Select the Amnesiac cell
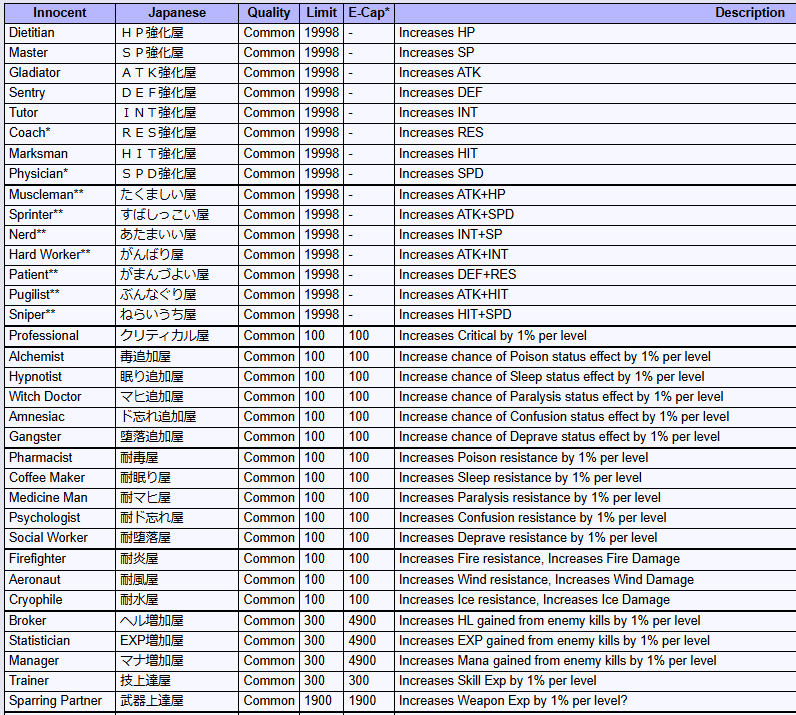The image size is (796, 715). [60, 417]
